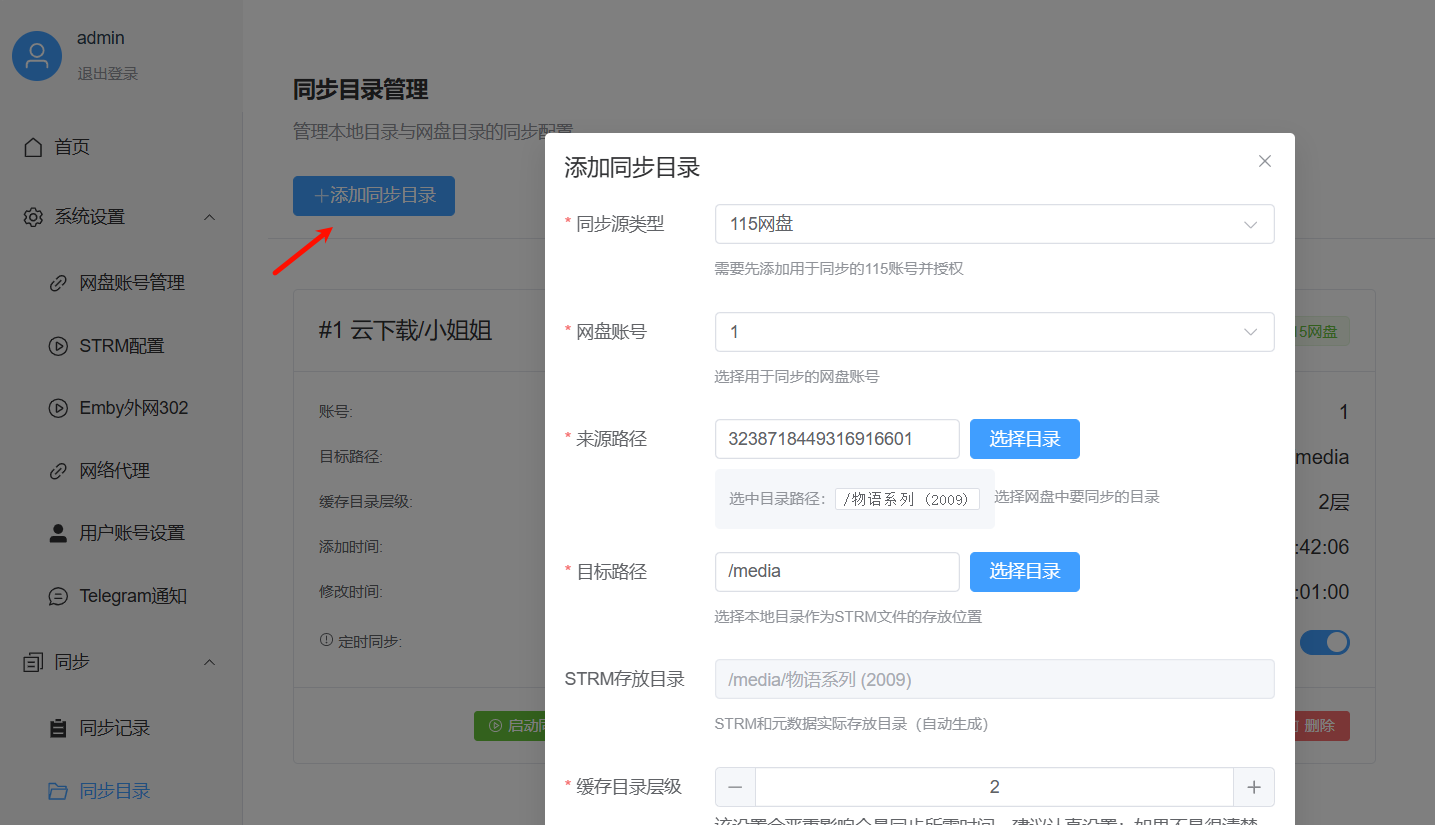Screen dimensions: 1435x825
Task: Open Emby外网302 settings via its play icon
Action: coord(60,407)
